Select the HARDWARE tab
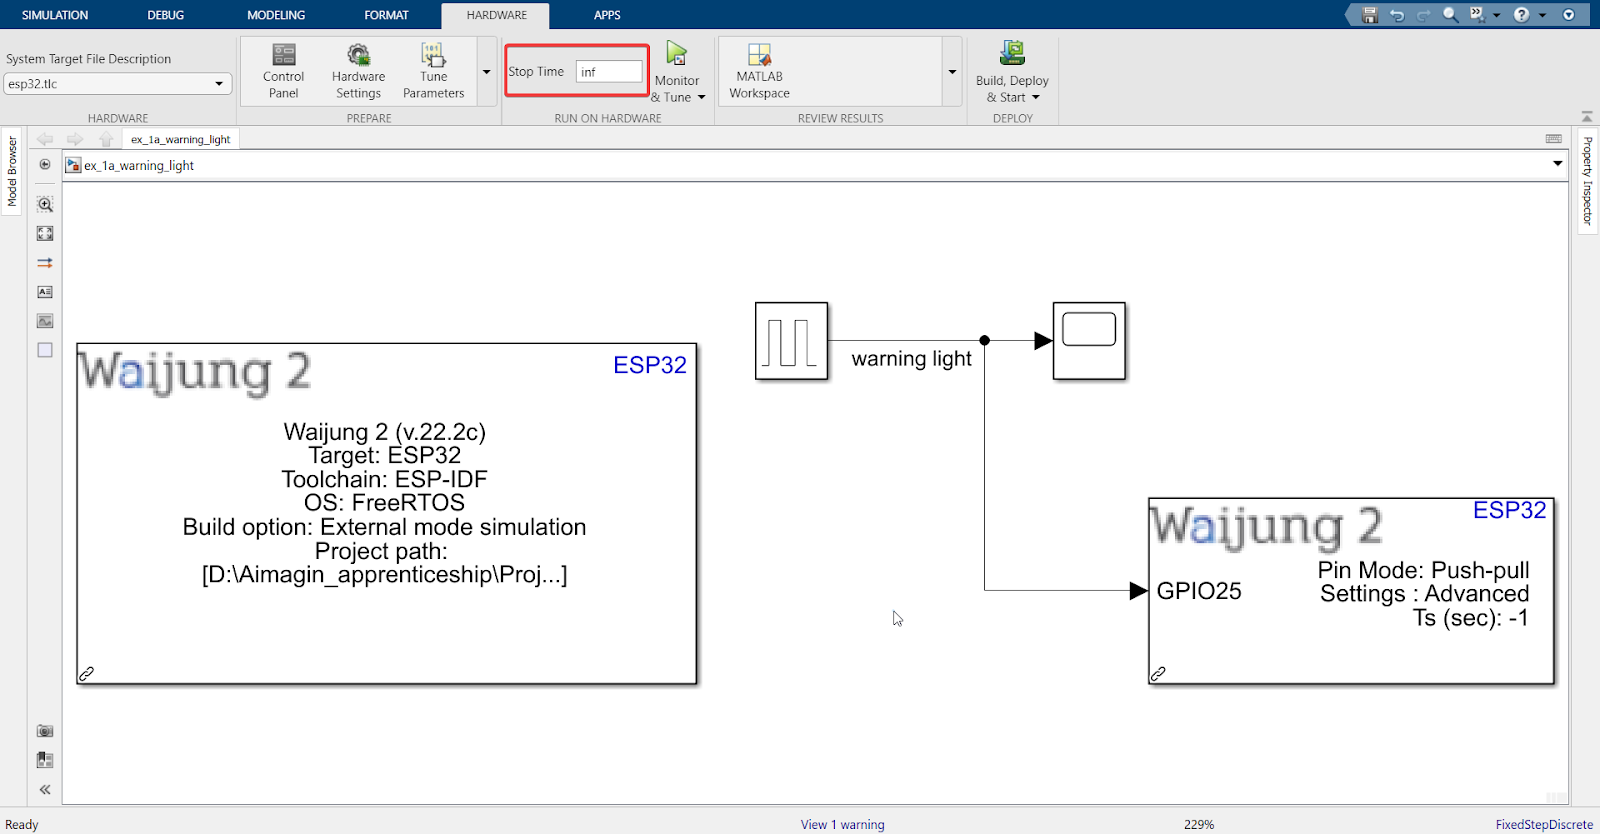 coord(496,15)
